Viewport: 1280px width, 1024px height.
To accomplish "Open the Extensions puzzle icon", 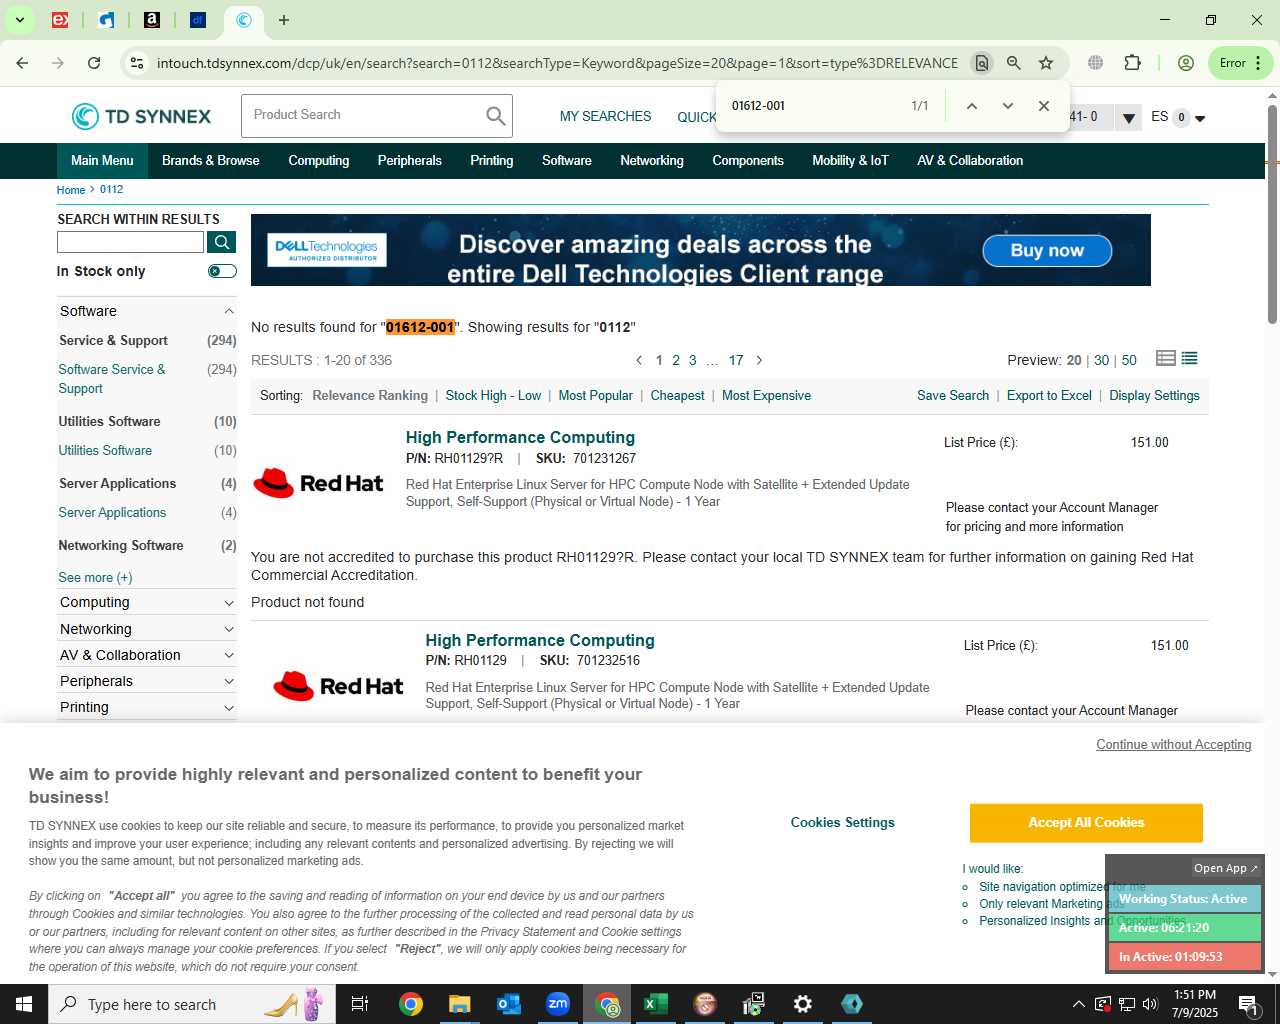I will [x=1132, y=63].
